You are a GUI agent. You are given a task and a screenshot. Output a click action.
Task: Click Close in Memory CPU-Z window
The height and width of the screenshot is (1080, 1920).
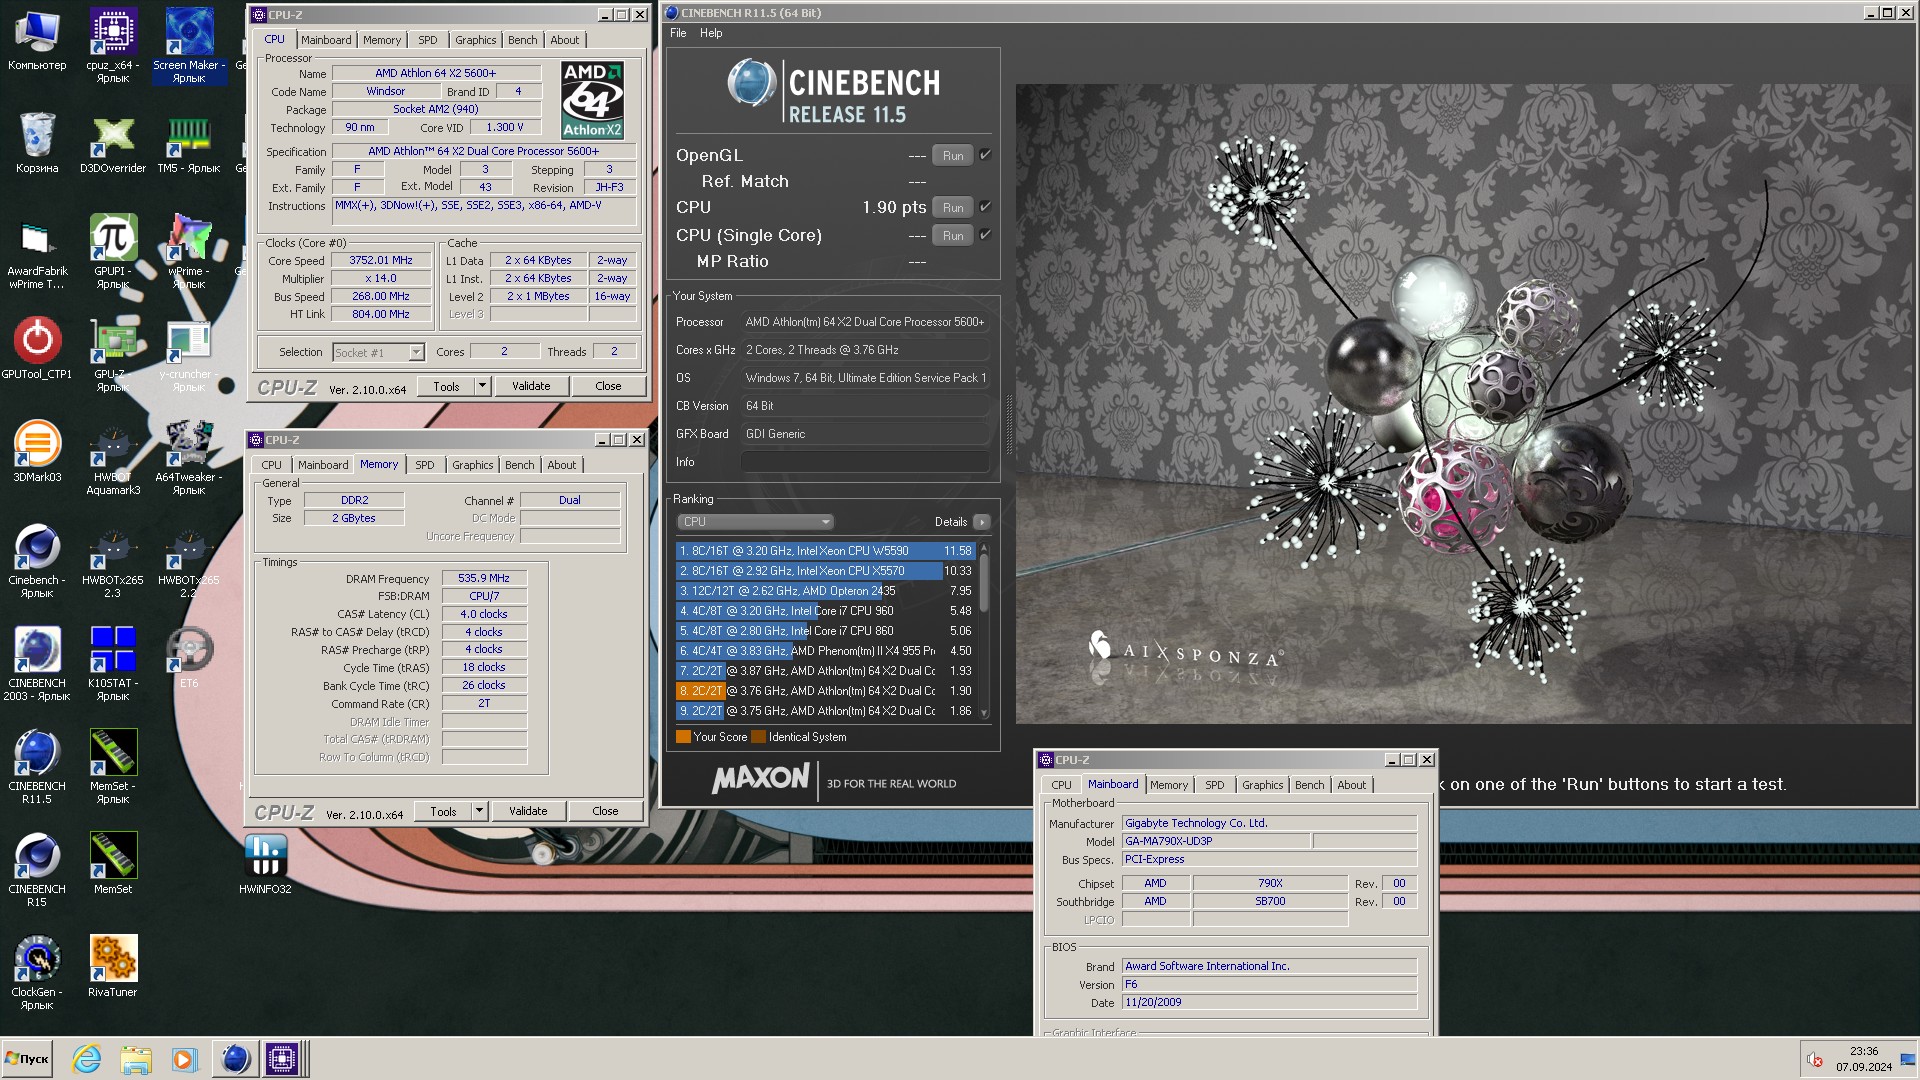[605, 811]
